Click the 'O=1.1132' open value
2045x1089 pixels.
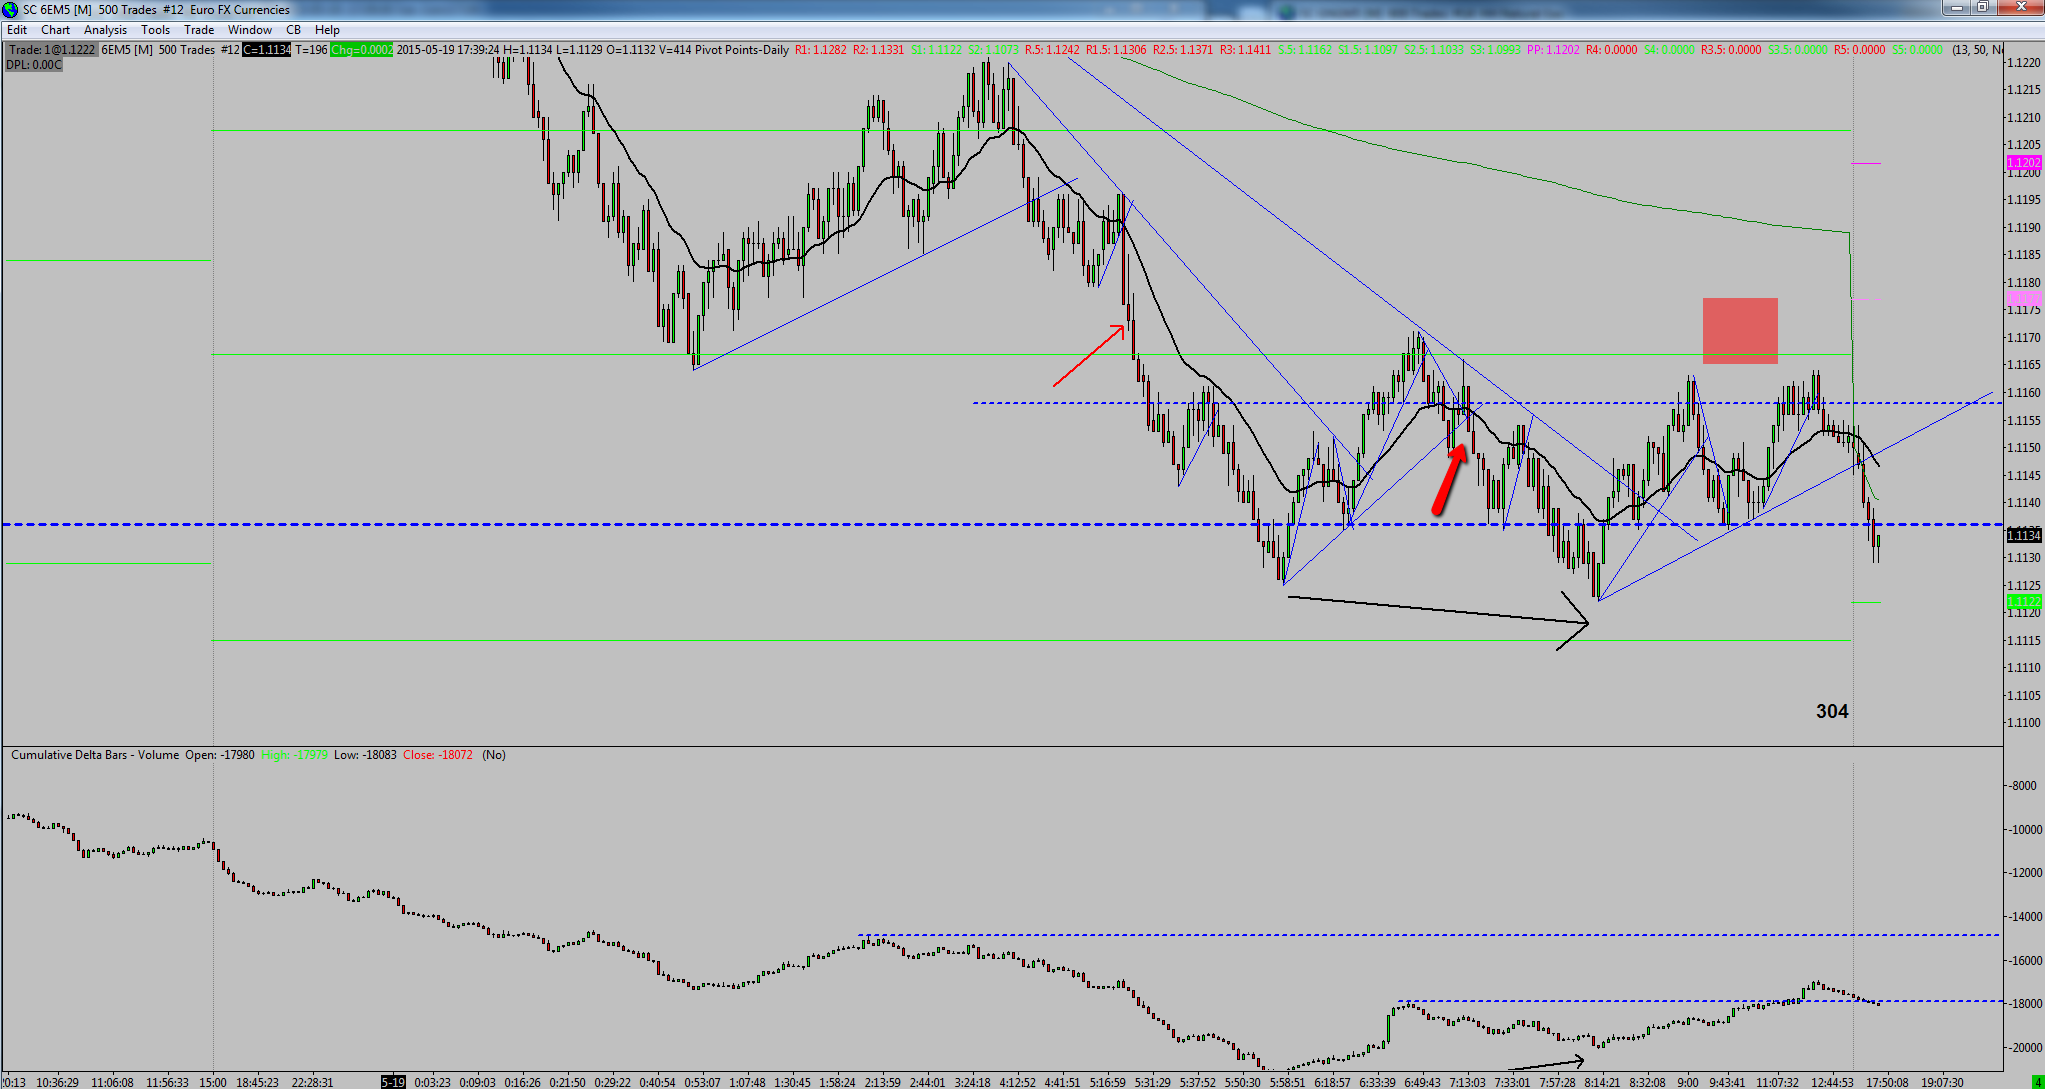pos(630,50)
